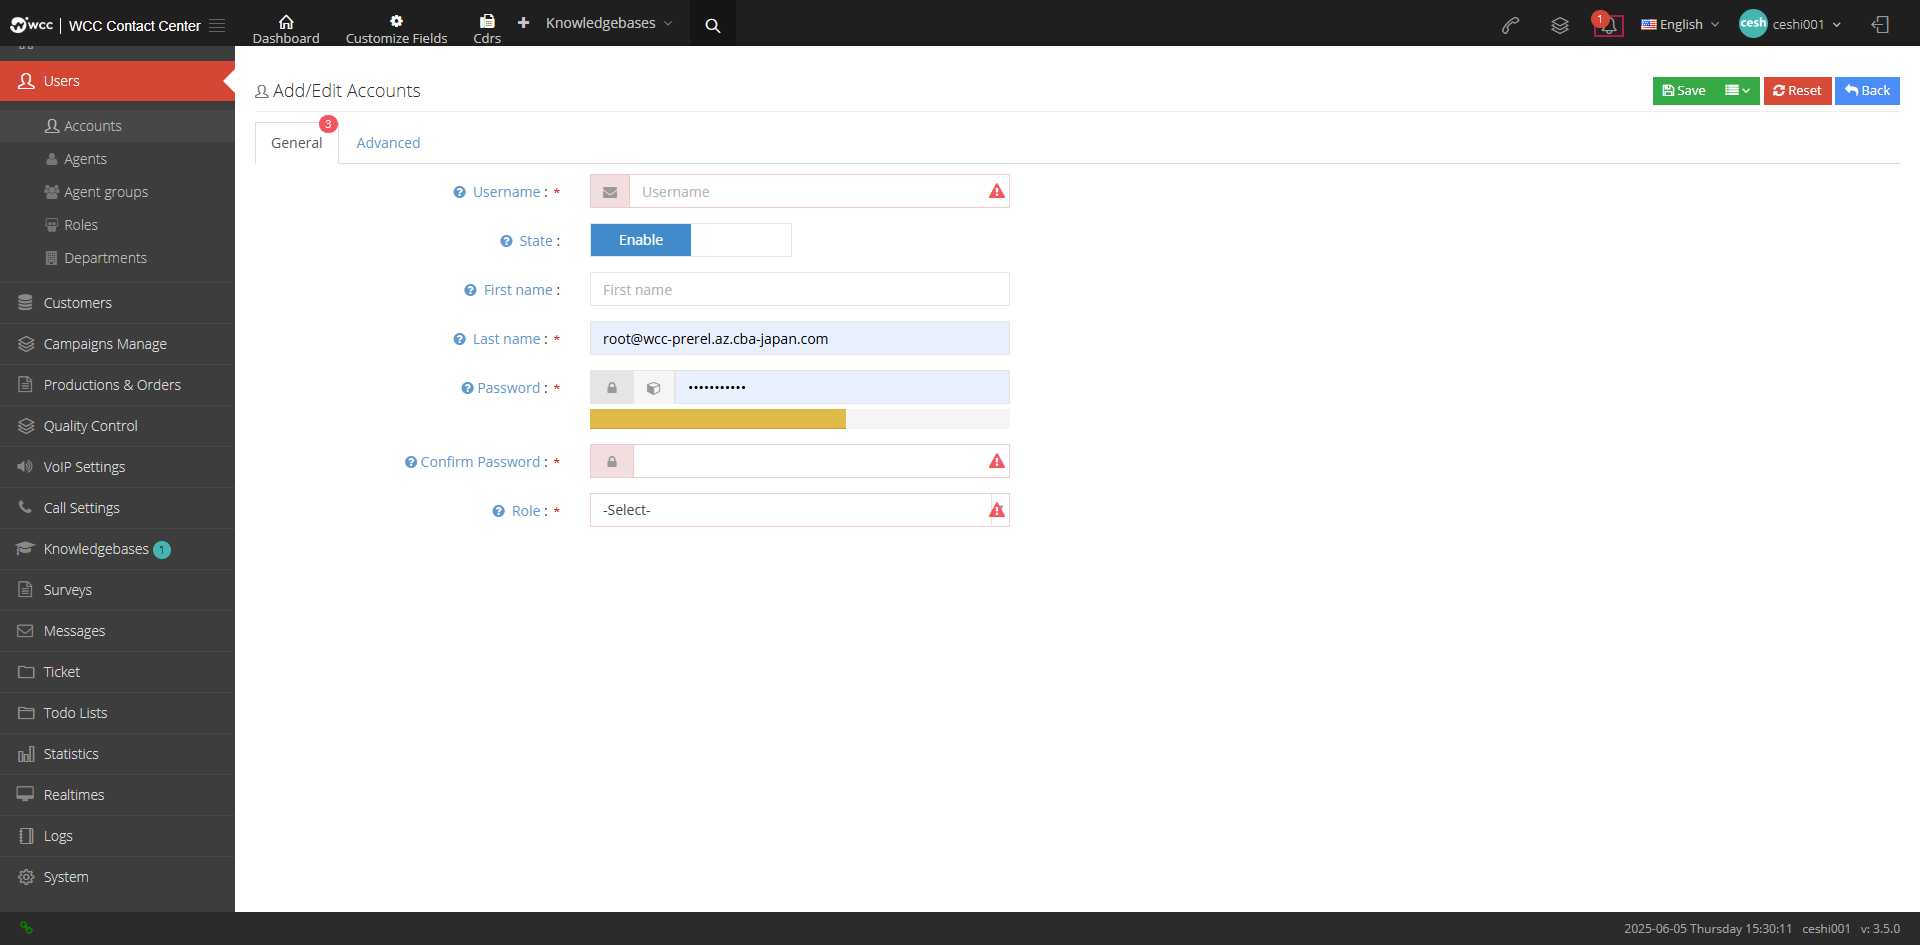Click the Password input field
1920x945 pixels.
pyautogui.click(x=841, y=388)
